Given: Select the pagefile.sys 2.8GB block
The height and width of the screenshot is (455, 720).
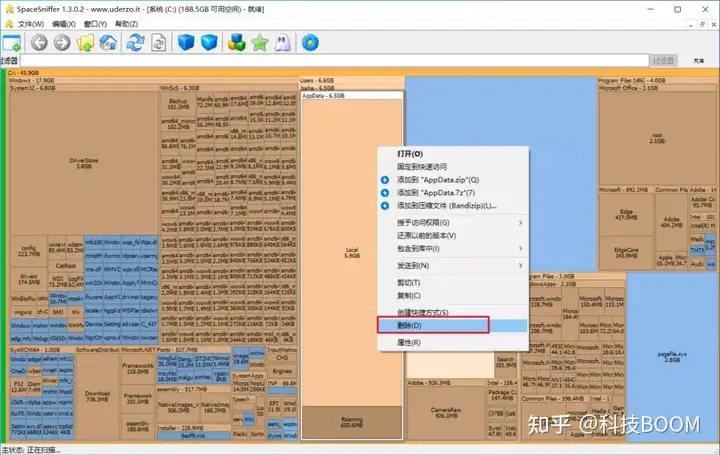Looking at the screenshot, I should point(672,357).
